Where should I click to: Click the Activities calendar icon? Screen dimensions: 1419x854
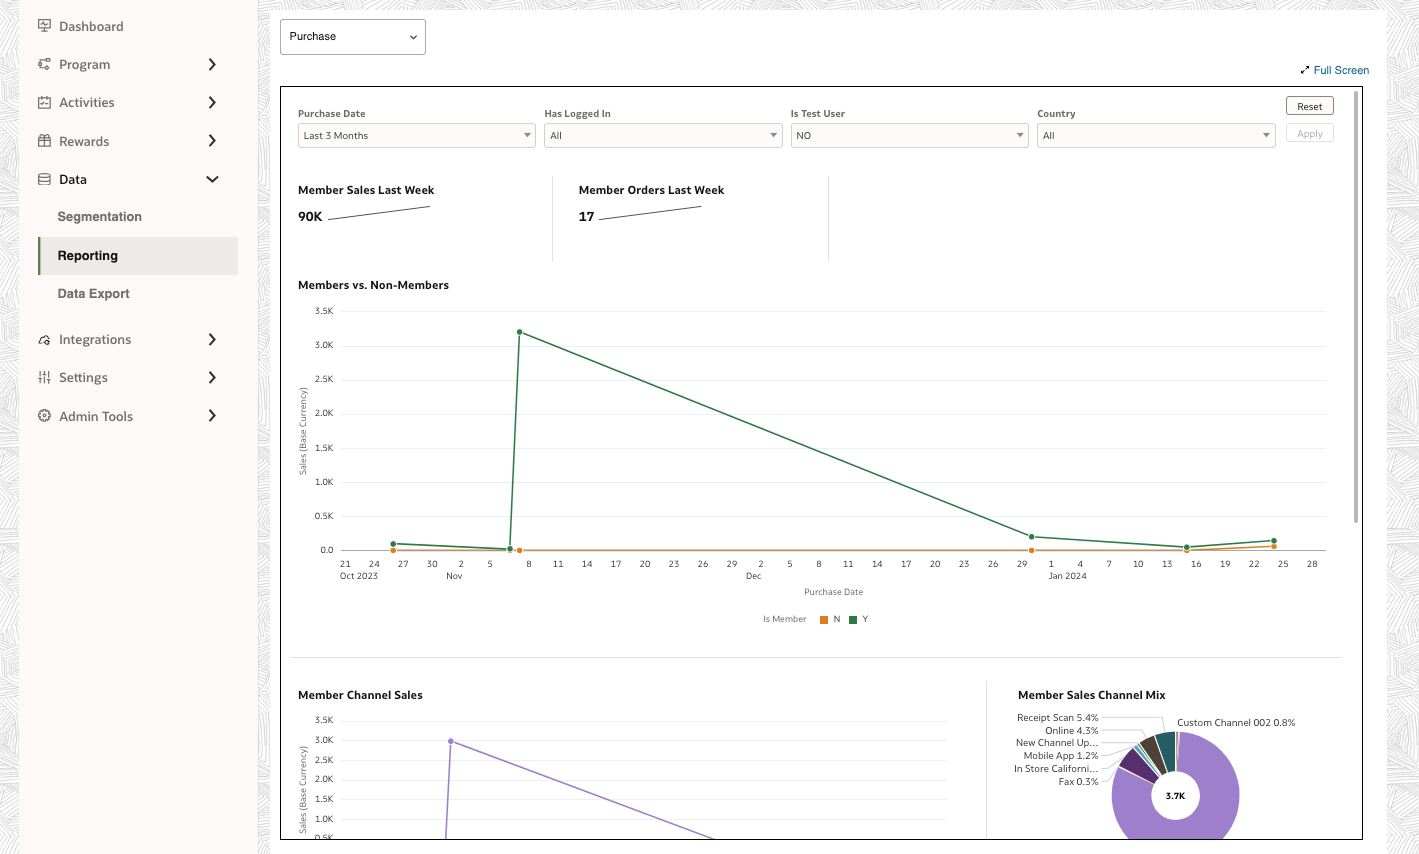(x=44, y=102)
